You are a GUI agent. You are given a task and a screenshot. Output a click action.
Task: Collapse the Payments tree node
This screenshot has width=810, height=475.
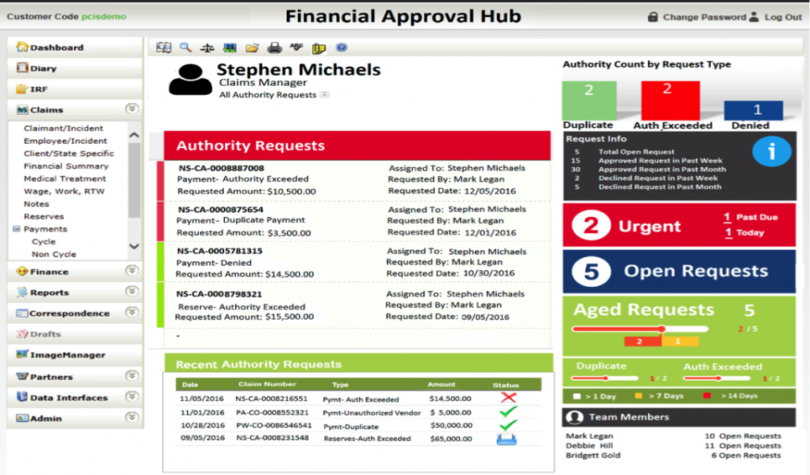[x=17, y=229]
